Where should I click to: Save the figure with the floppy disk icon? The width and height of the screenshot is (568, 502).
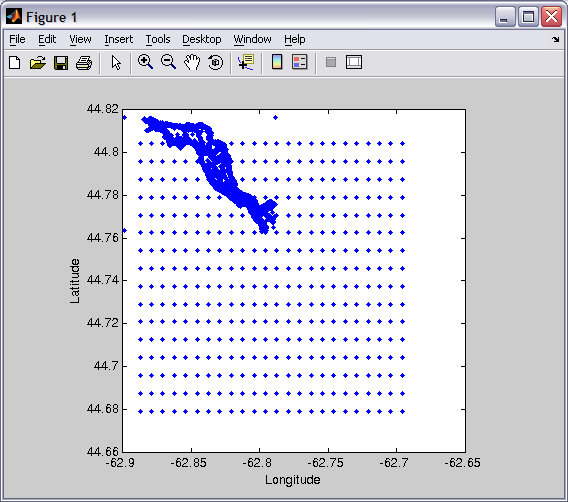(x=61, y=63)
